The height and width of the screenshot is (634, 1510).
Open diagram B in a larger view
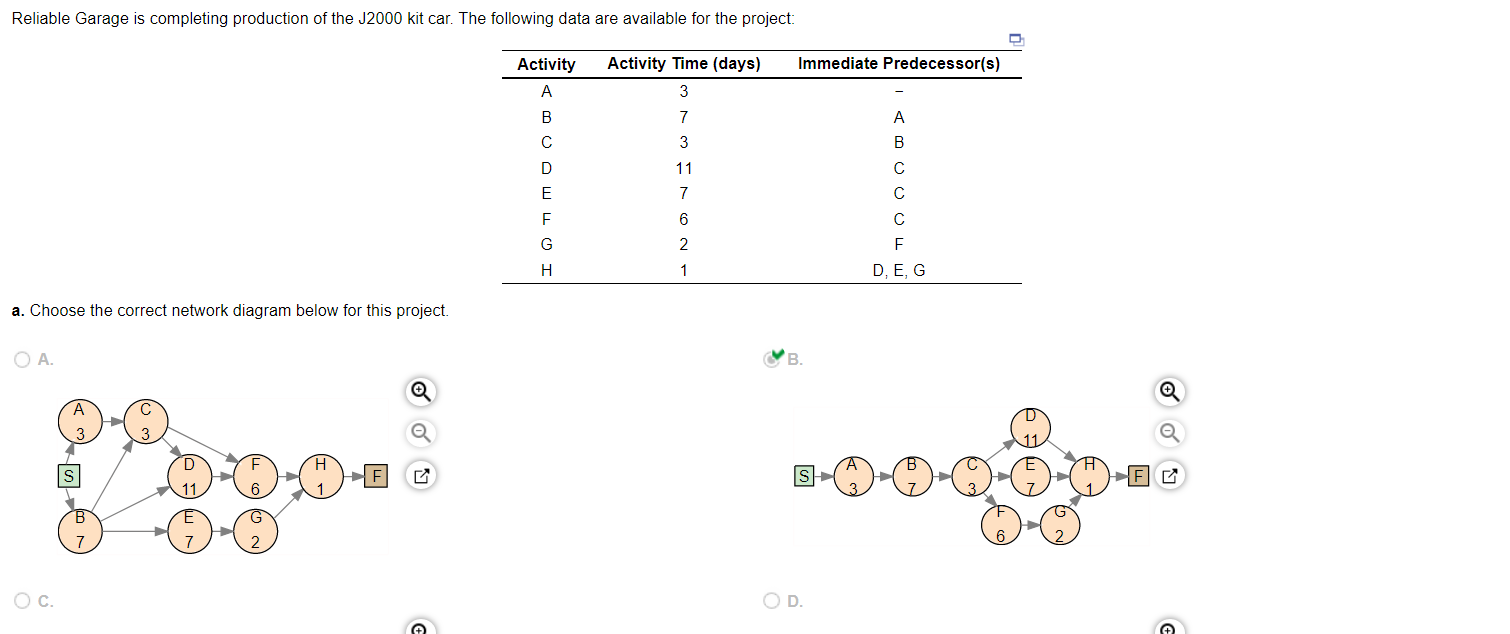click(x=1169, y=476)
